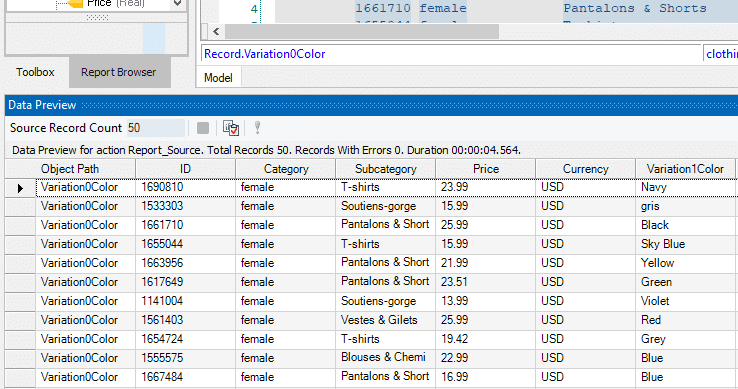Click the verify data preview icon
The width and height of the screenshot is (738, 389).
click(231, 128)
